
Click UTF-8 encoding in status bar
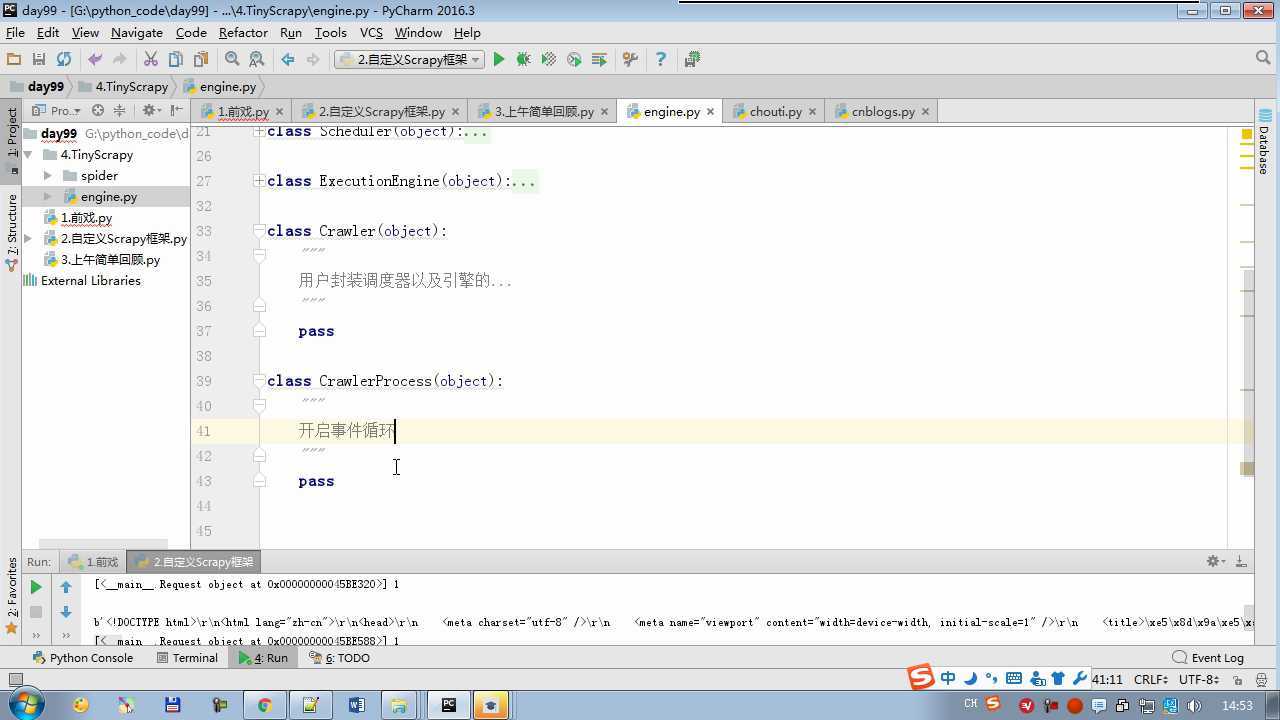click(x=1198, y=679)
